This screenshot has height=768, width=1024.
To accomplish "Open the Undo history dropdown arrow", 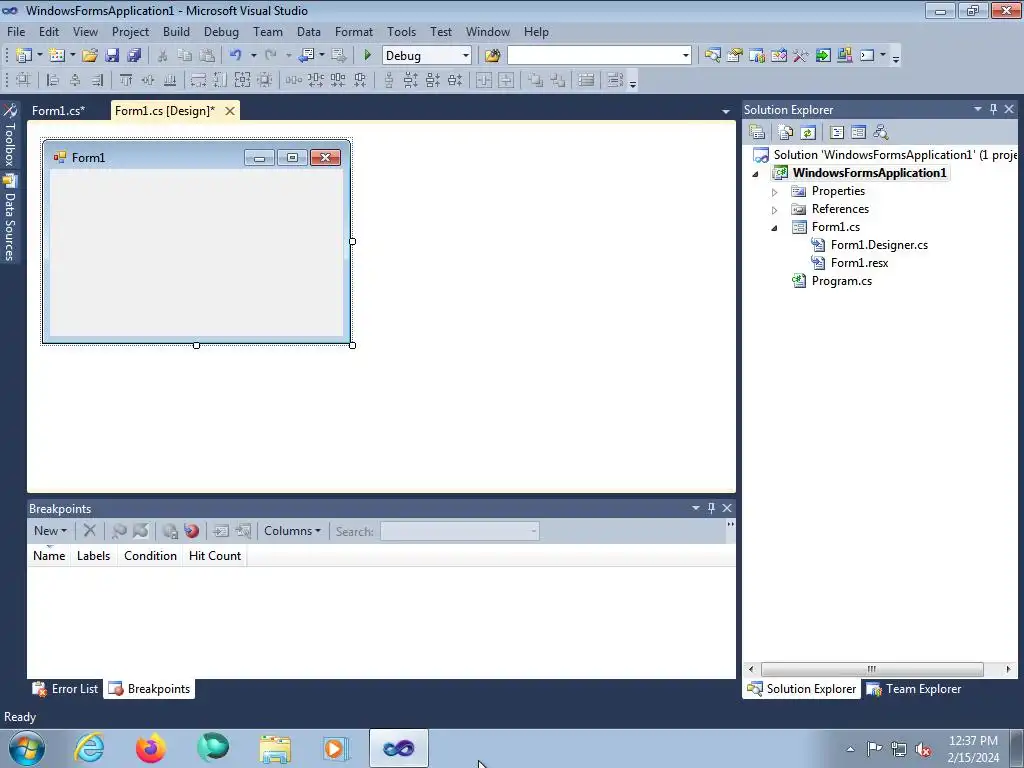I will click(253, 56).
